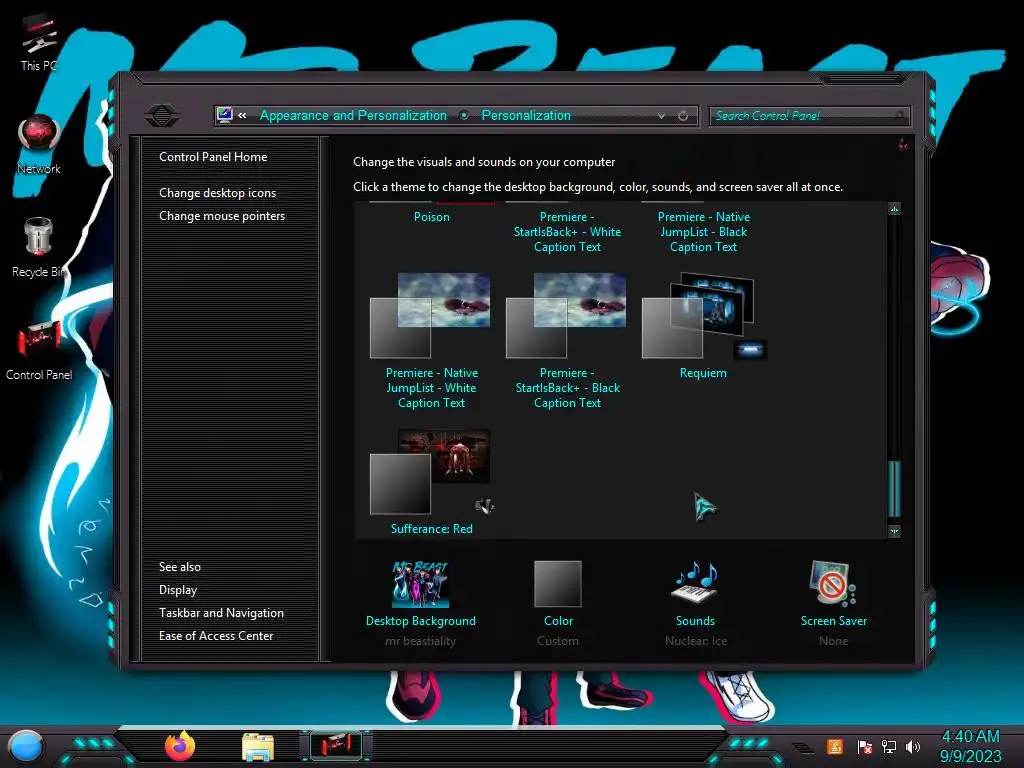This screenshot has width=1024, height=768.
Task: Click the search magnifier icon
Action: tap(900, 116)
